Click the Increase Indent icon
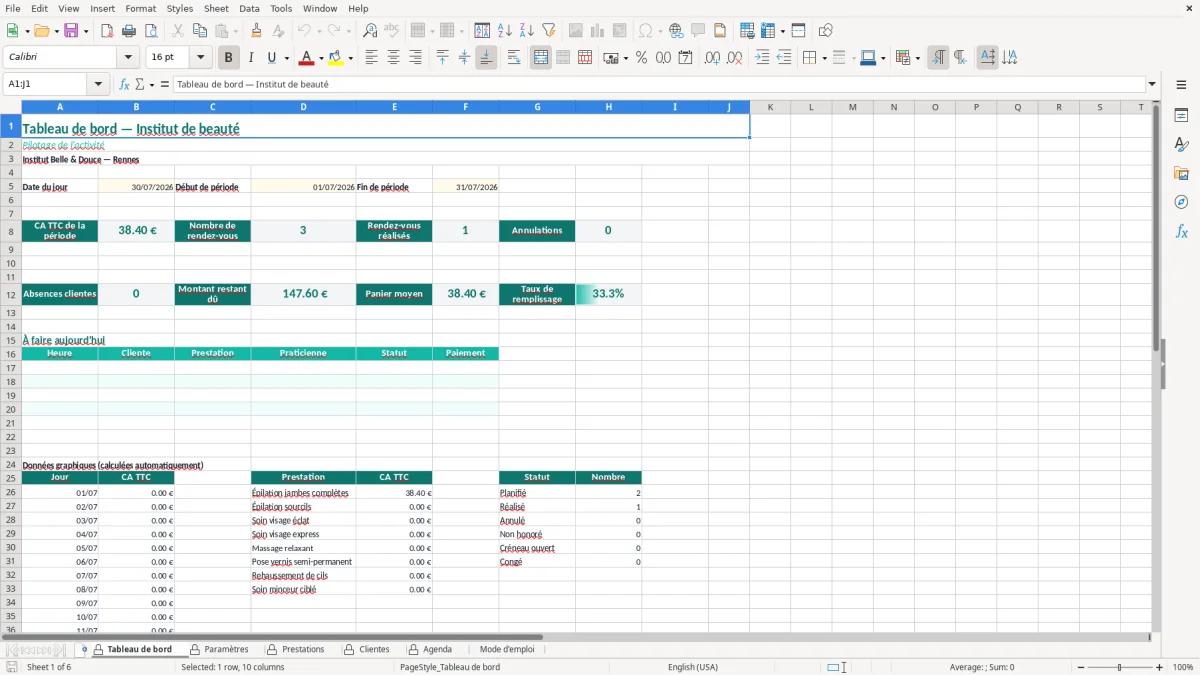Viewport: 1200px width, 675px height. pos(762,58)
